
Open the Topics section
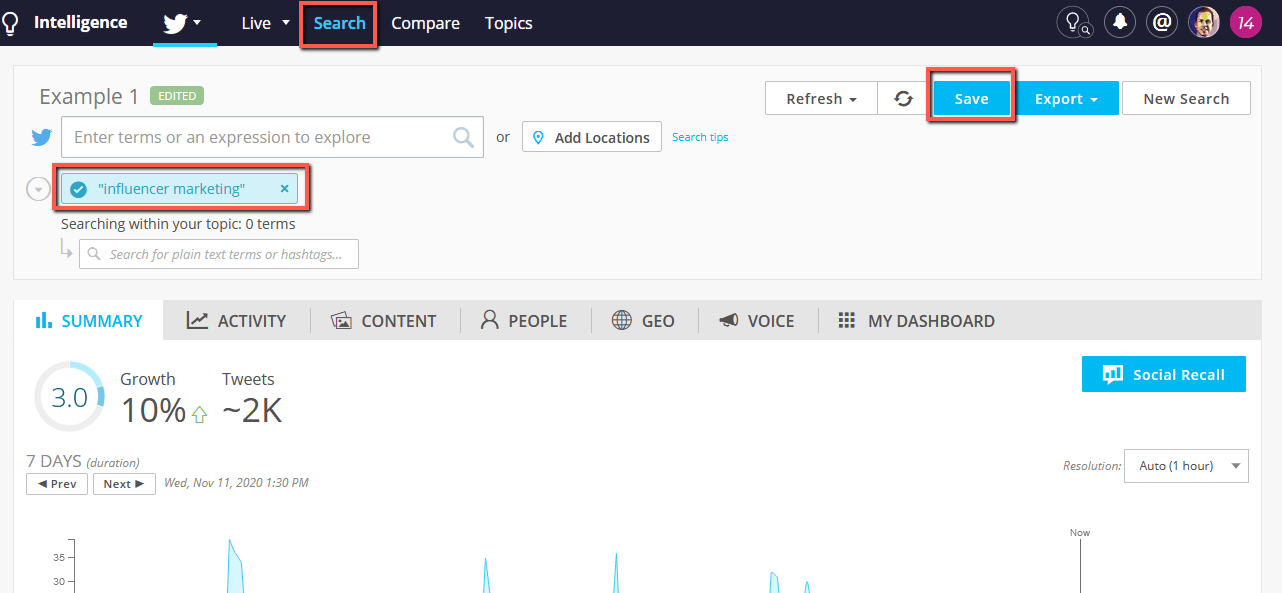pyautogui.click(x=508, y=23)
